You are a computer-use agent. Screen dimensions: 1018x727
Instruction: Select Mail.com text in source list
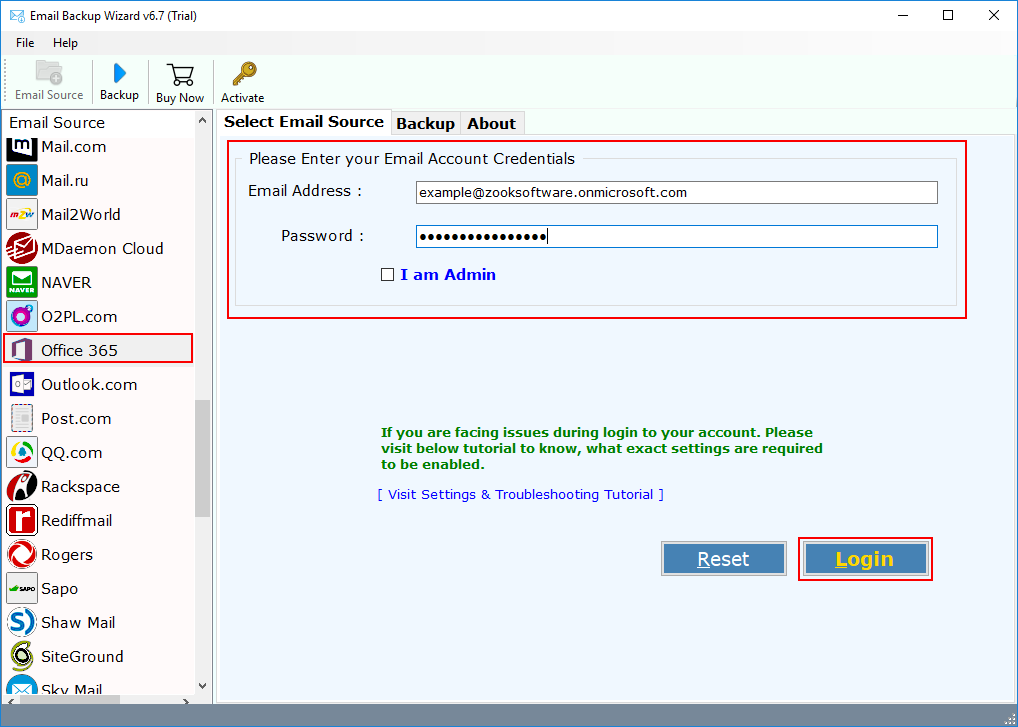coord(73,147)
